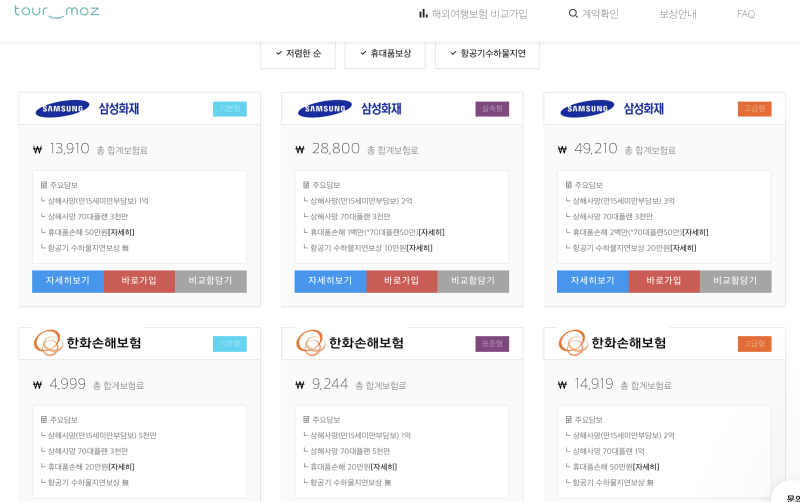This screenshot has width=800, height=502.
Task: Open 해외여행보험 비교가입 menu
Action: point(473,14)
